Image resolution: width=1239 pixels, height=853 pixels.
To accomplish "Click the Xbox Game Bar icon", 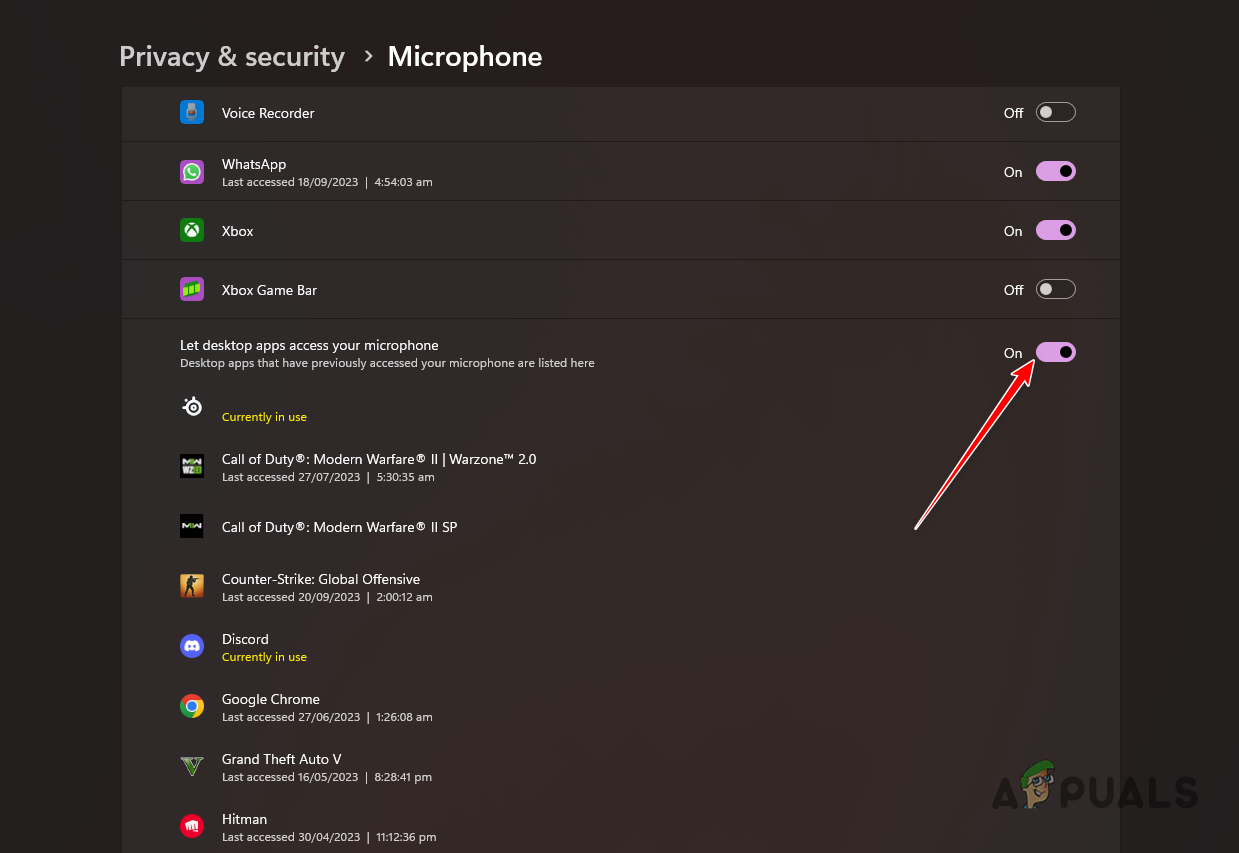I will coord(191,289).
